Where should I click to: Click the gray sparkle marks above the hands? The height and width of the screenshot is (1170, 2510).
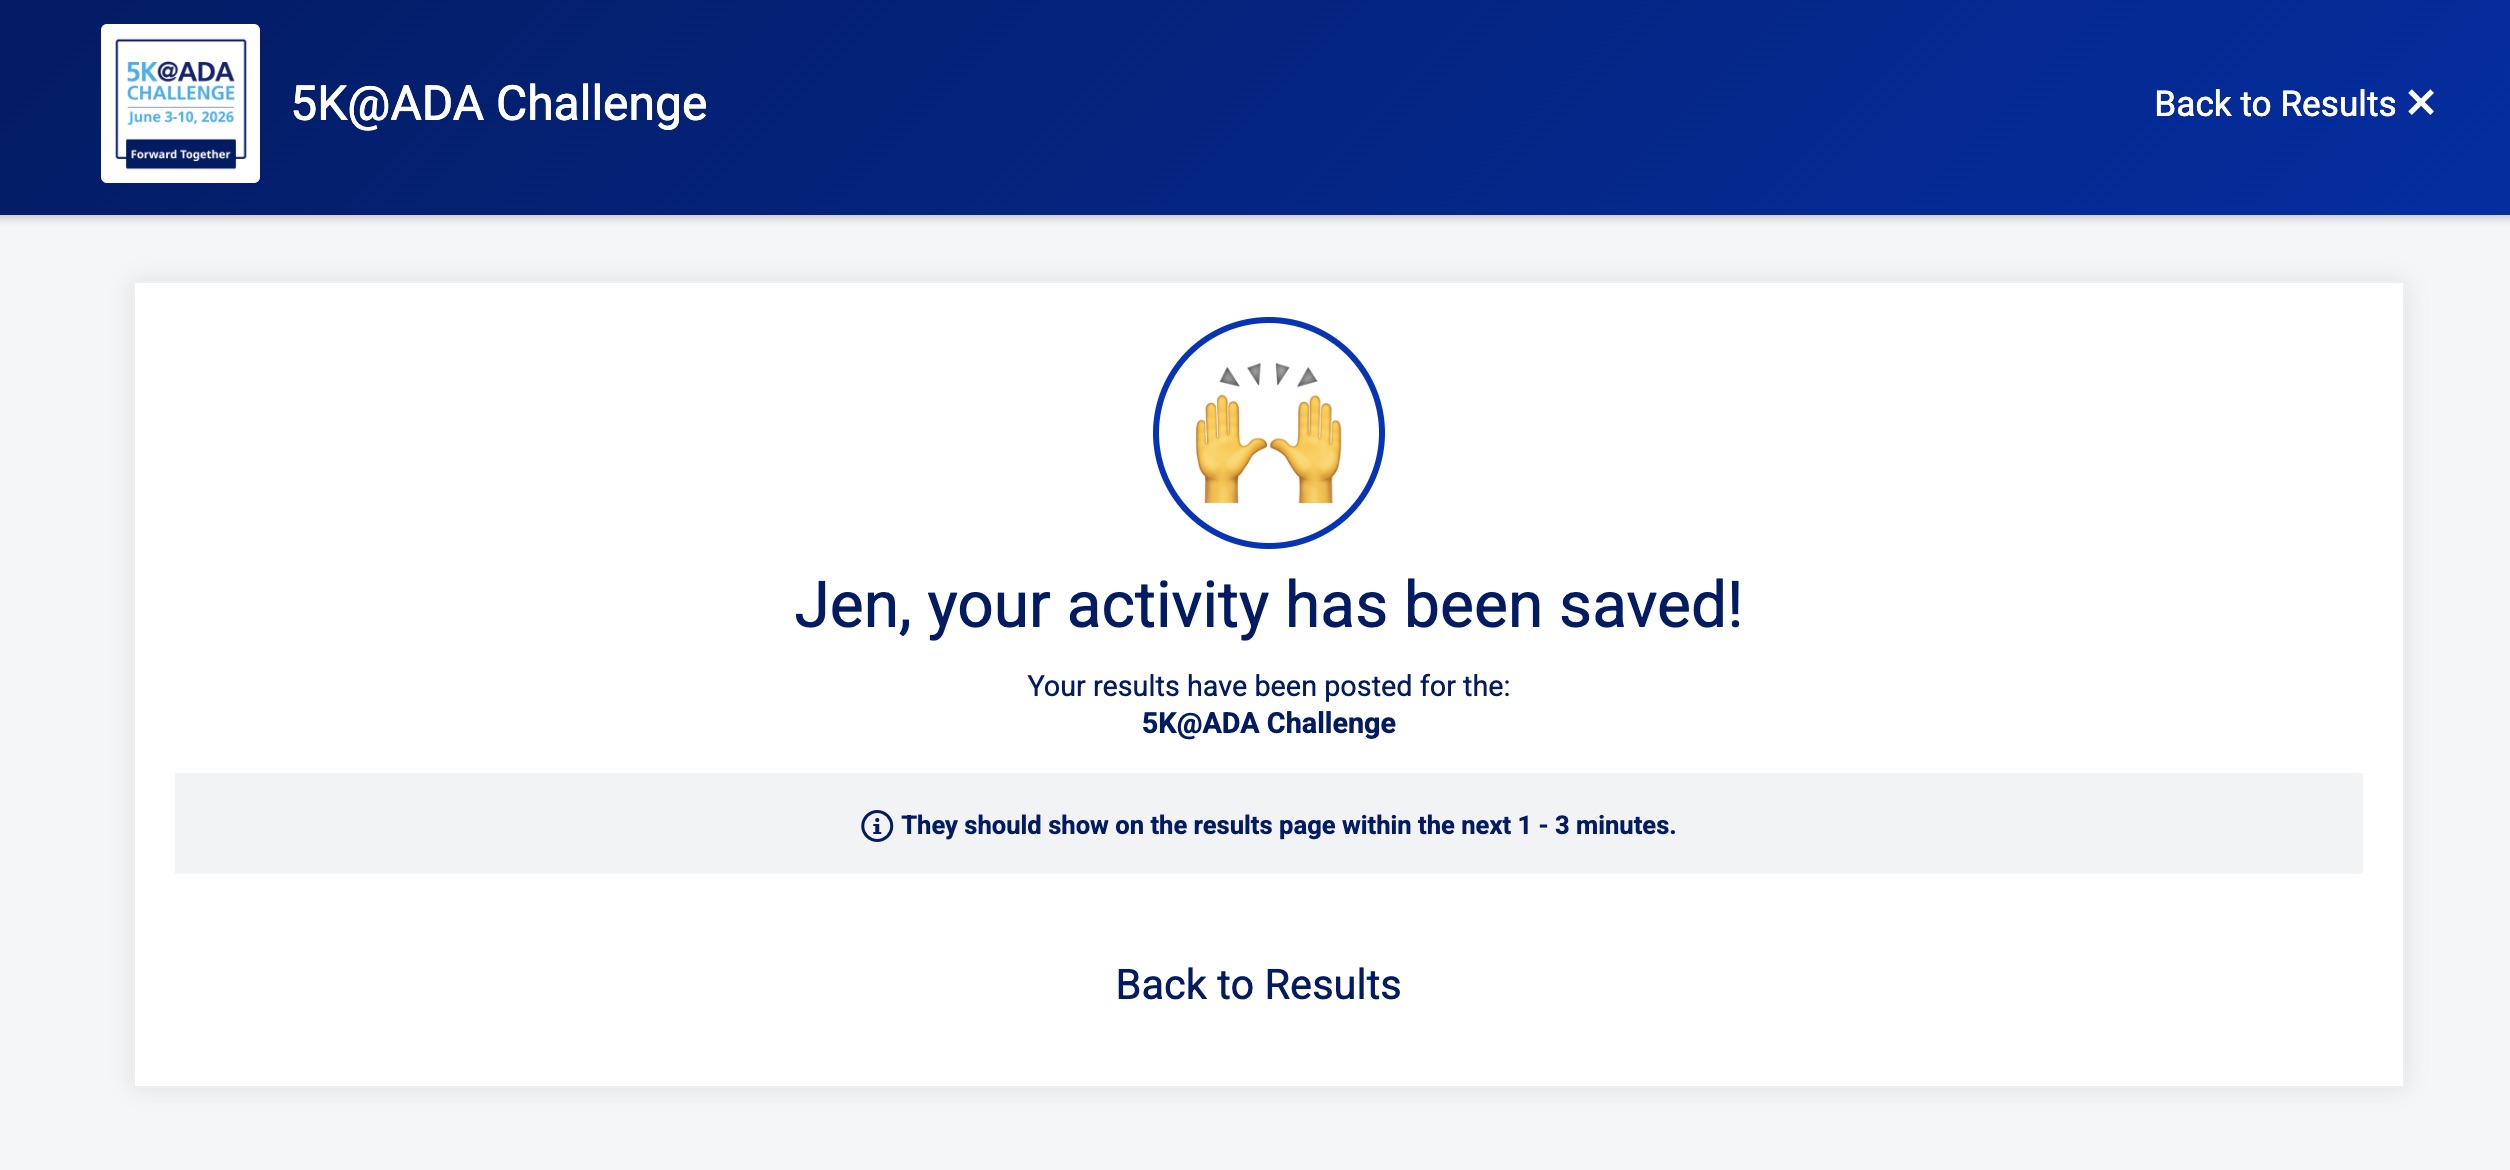1268,375
